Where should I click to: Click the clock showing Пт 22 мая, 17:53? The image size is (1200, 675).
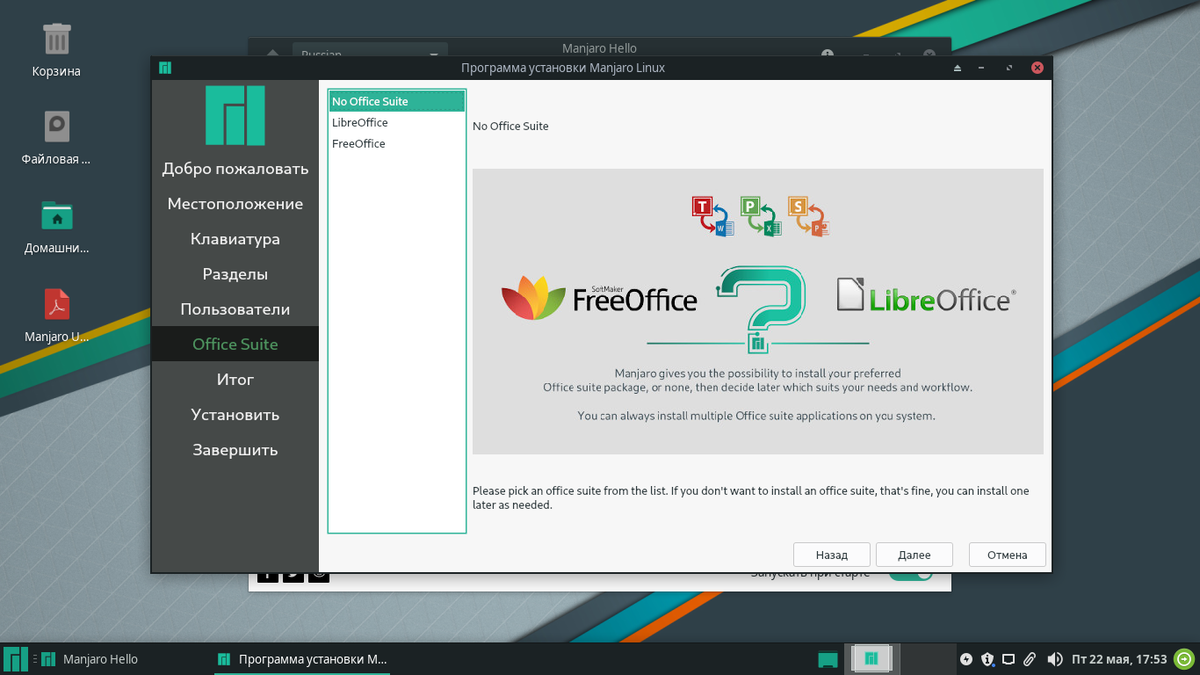[1119, 659]
